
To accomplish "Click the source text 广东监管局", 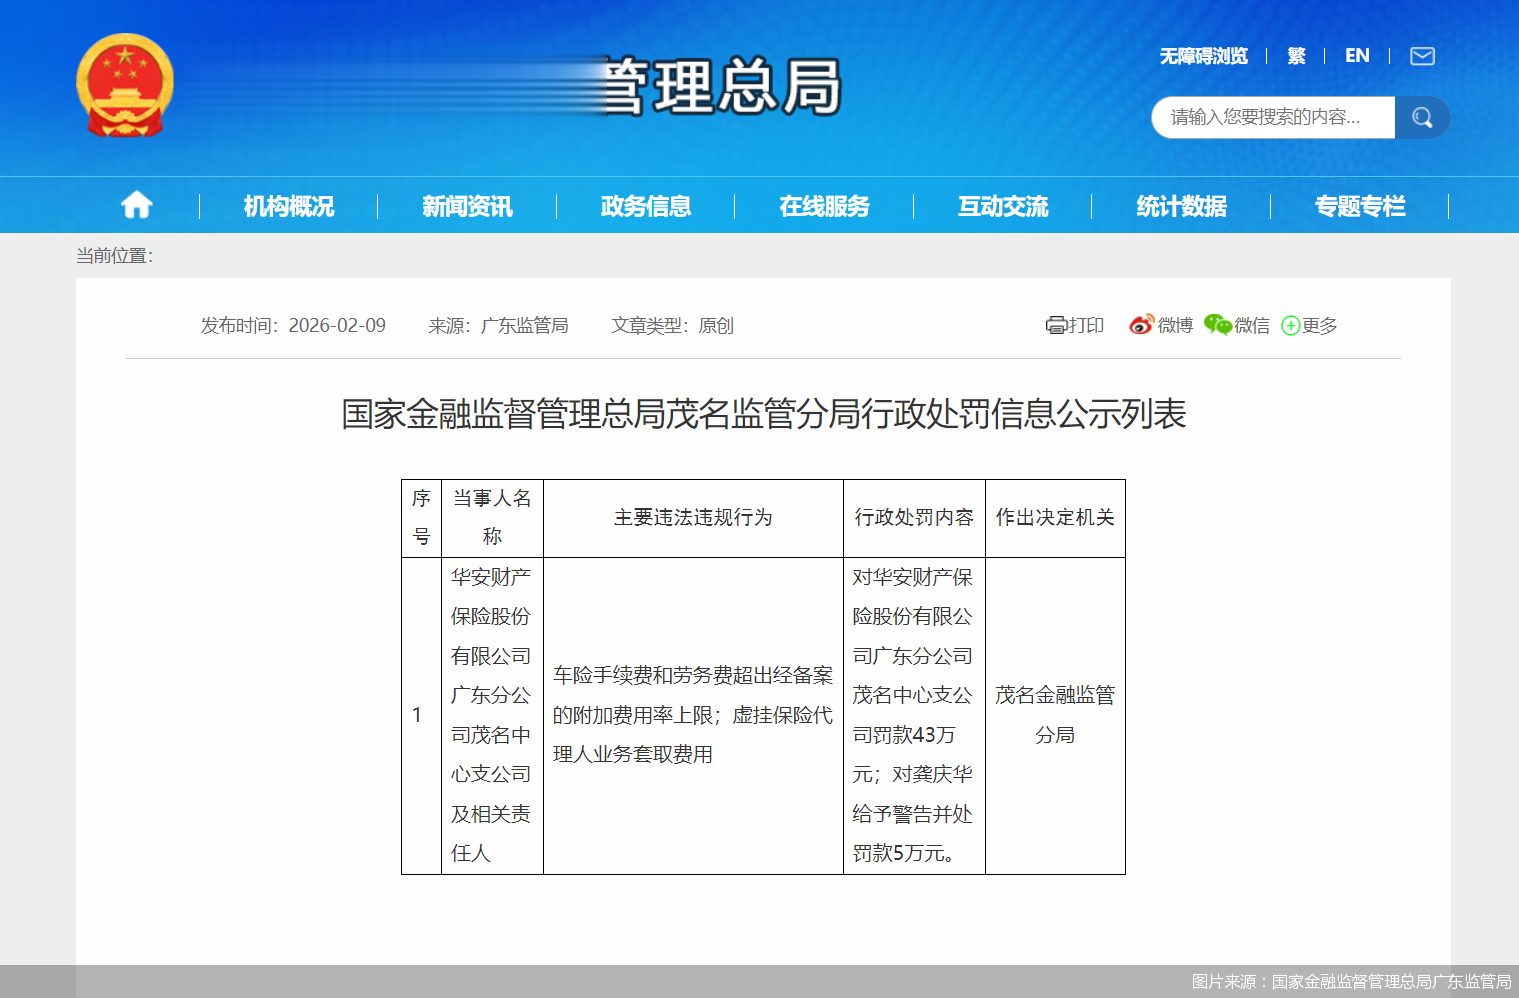I will tap(524, 325).
